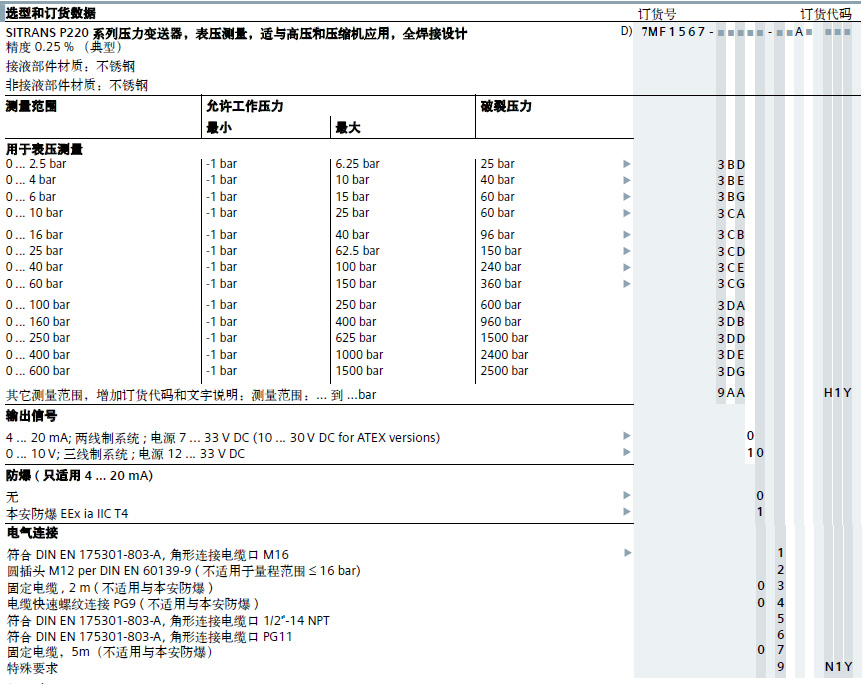Select the 0 ... 16 bar range cell
Image resolution: width=868 pixels, height=684 pixels.
point(34,235)
